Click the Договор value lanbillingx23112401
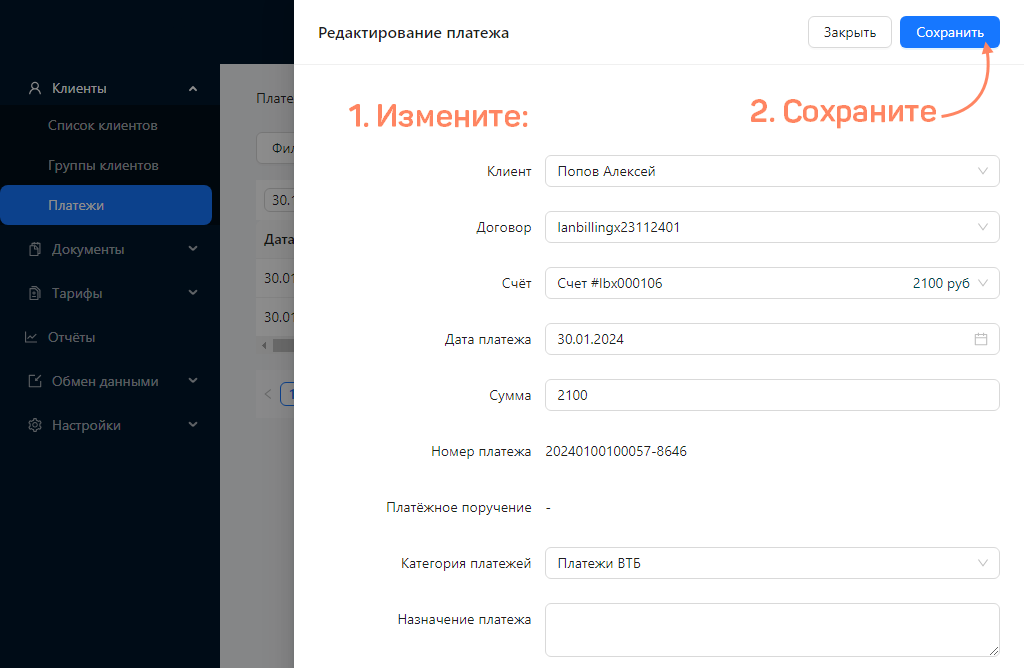1024x668 pixels. pos(618,227)
